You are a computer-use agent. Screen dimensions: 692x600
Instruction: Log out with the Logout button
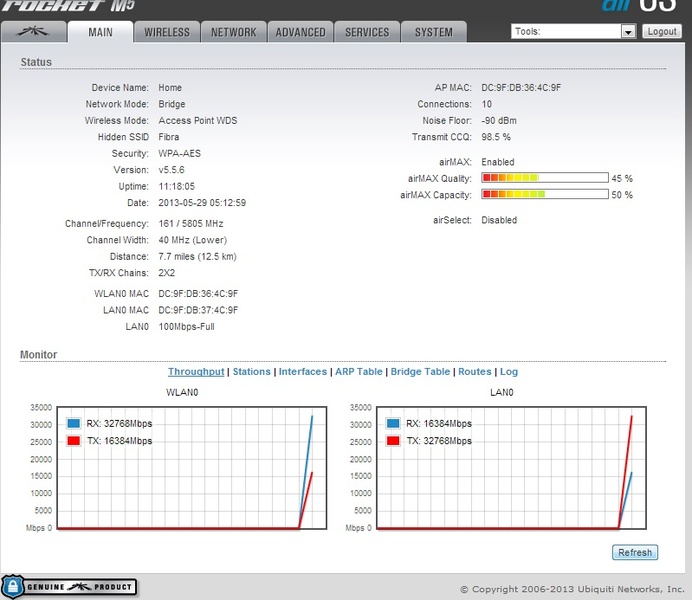[662, 31]
